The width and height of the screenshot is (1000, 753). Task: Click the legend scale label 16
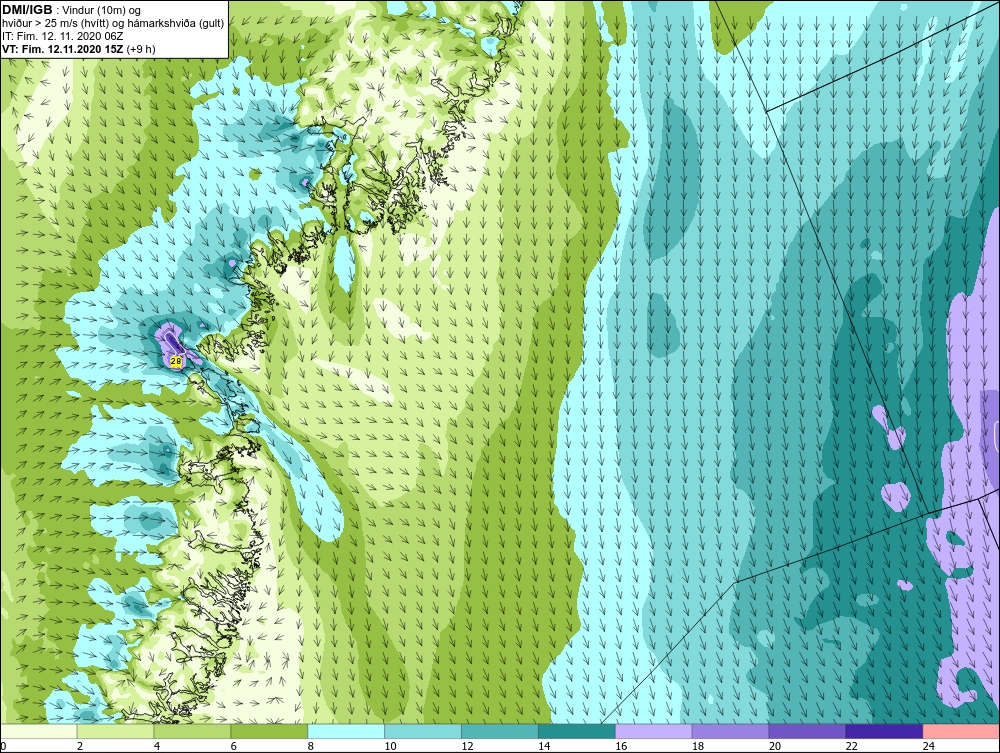click(x=621, y=746)
